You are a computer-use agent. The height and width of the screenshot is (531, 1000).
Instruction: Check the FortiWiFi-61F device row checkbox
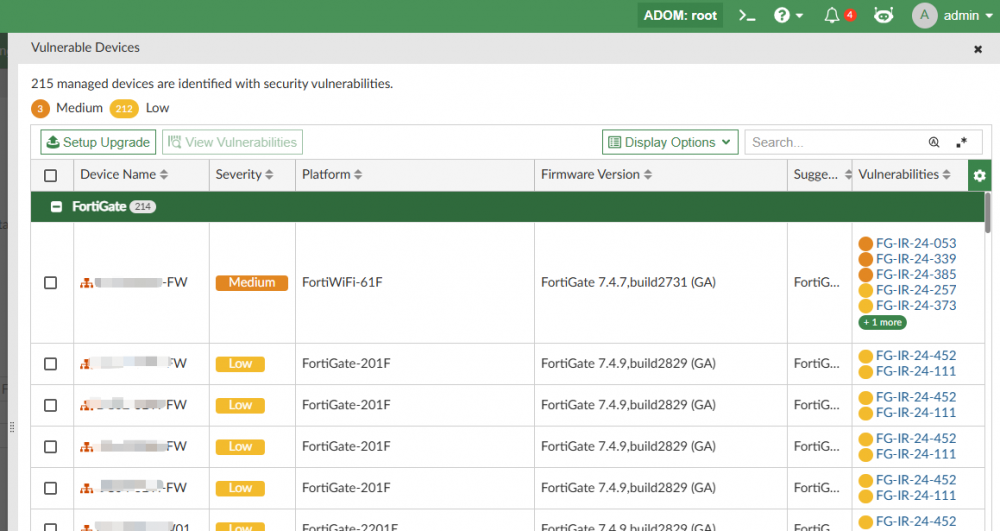coord(50,282)
